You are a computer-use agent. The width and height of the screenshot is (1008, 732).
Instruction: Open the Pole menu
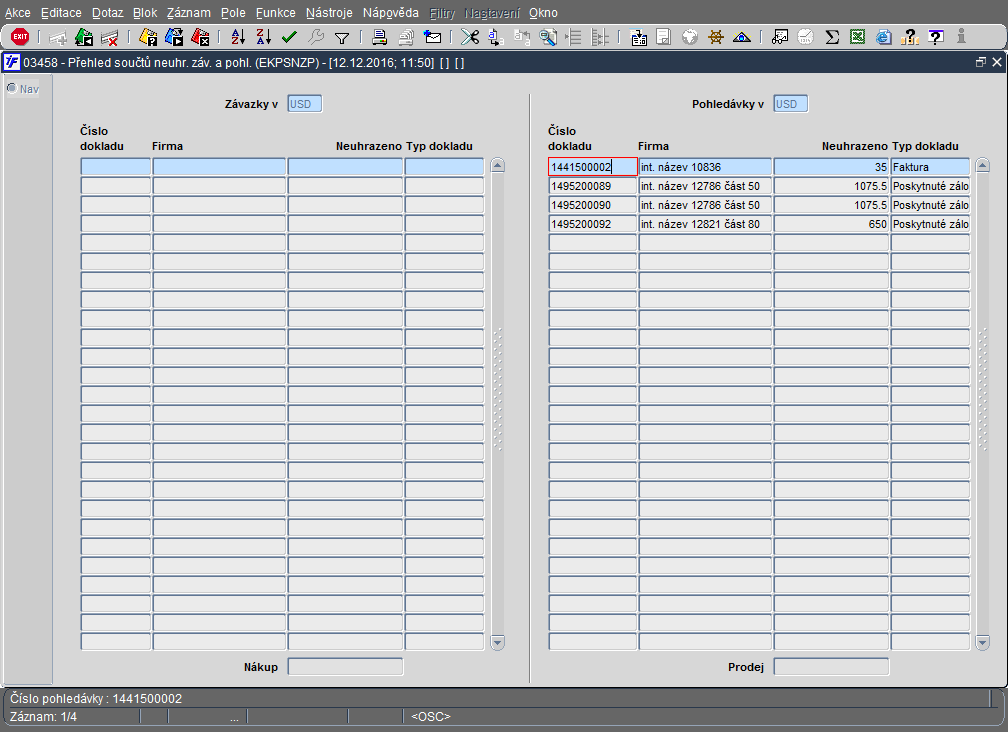(233, 13)
